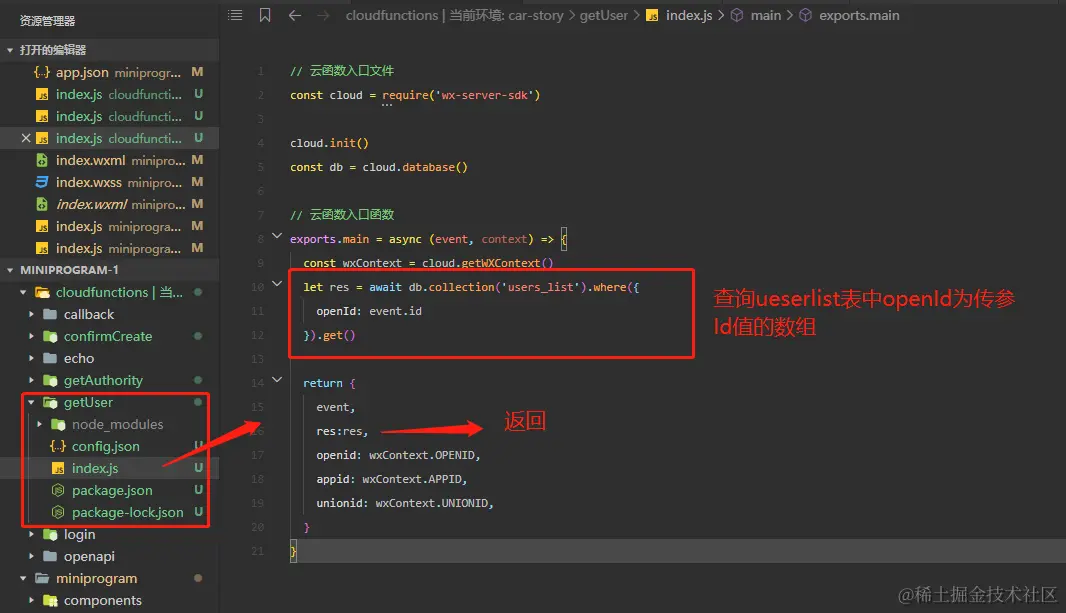Click the bookmark icon in the editor toolbar
The width and height of the screenshot is (1066, 613).
click(x=264, y=15)
